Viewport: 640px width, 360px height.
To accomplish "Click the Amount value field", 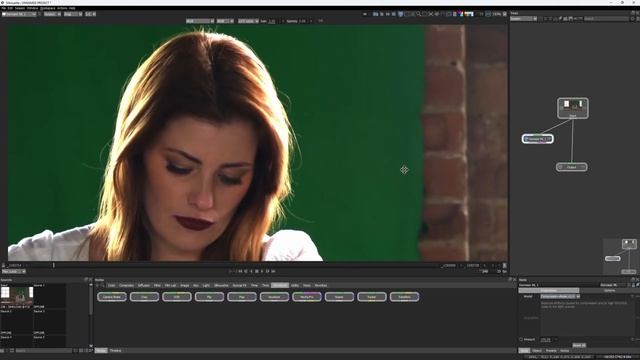I will (546, 340).
